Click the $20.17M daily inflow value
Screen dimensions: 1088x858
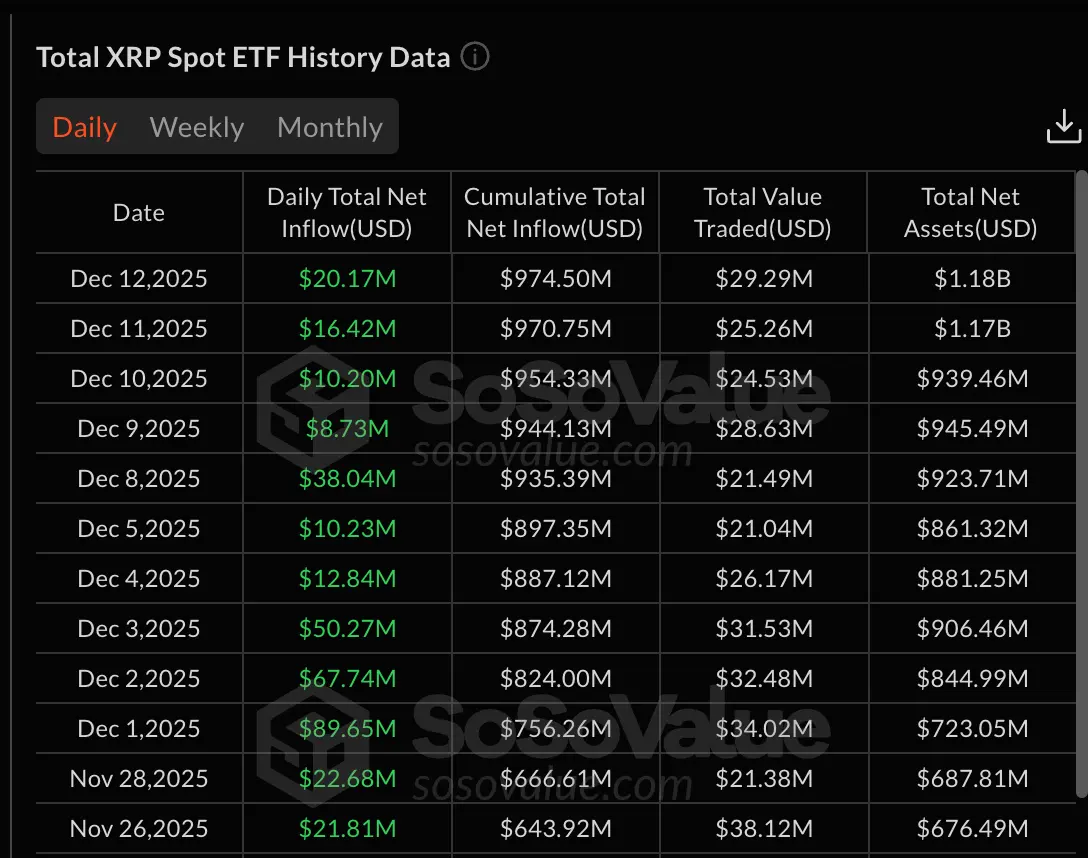[x=347, y=278]
